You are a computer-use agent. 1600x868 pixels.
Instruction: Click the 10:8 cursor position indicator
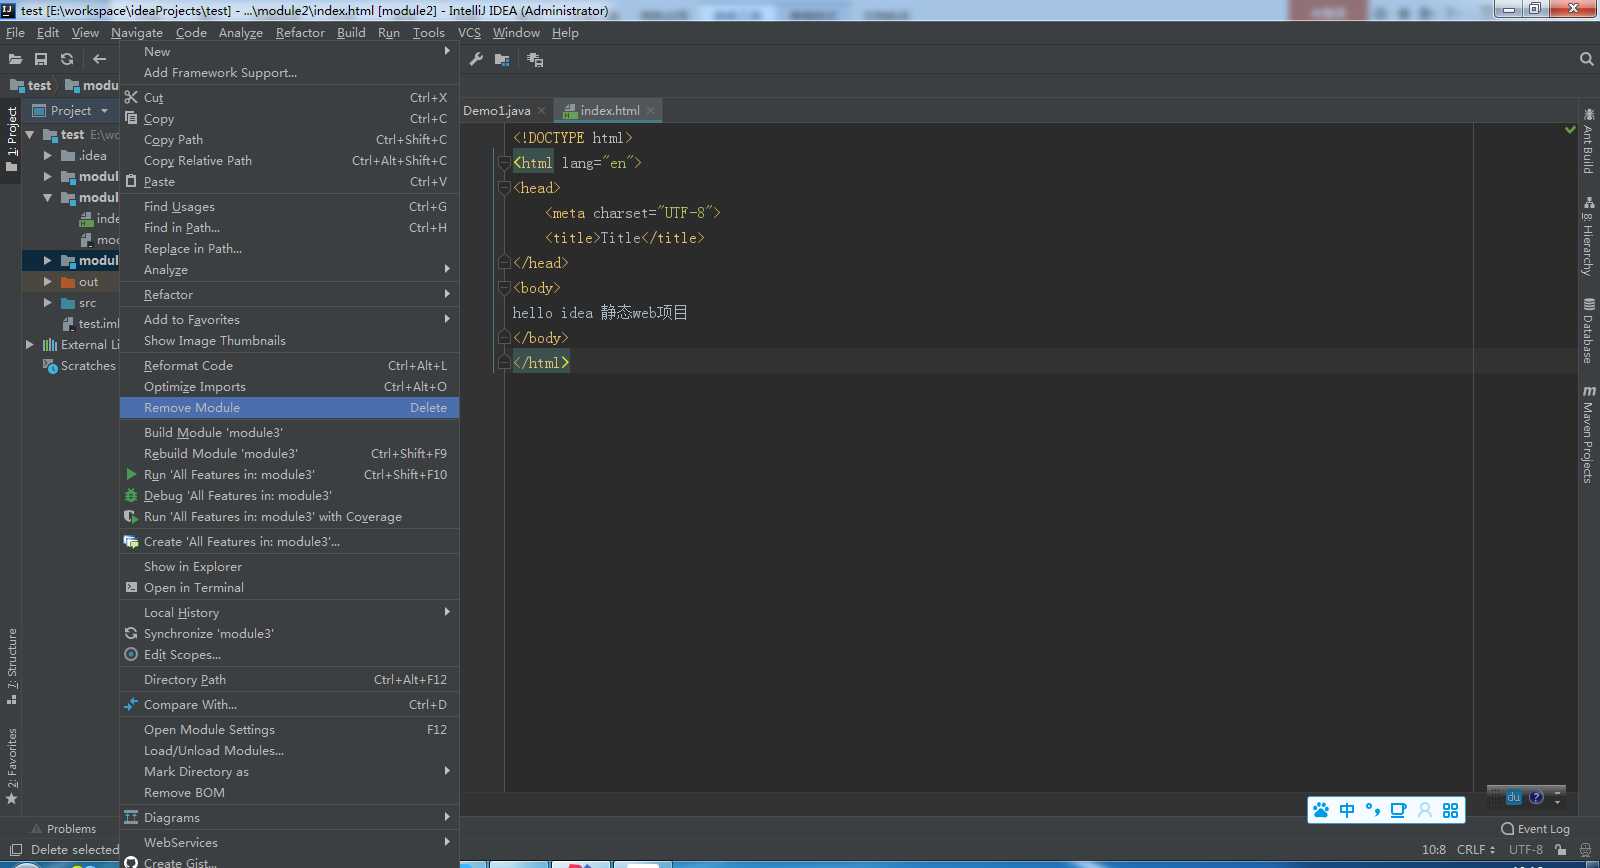click(x=1434, y=850)
